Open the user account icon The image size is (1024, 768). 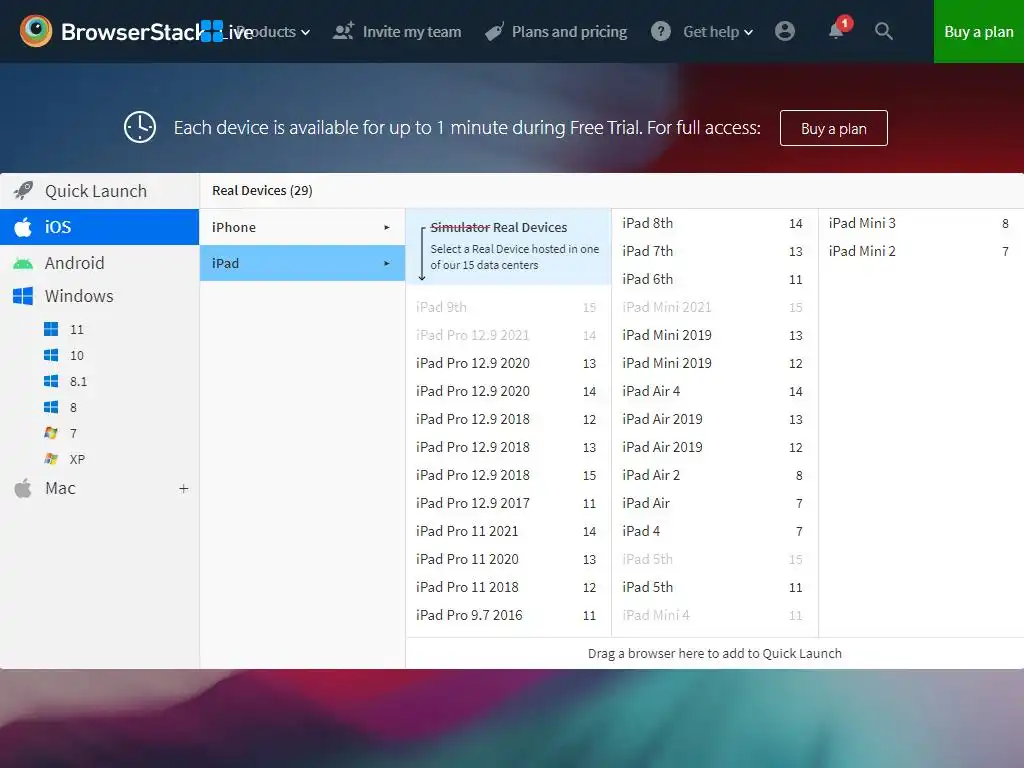tap(784, 31)
